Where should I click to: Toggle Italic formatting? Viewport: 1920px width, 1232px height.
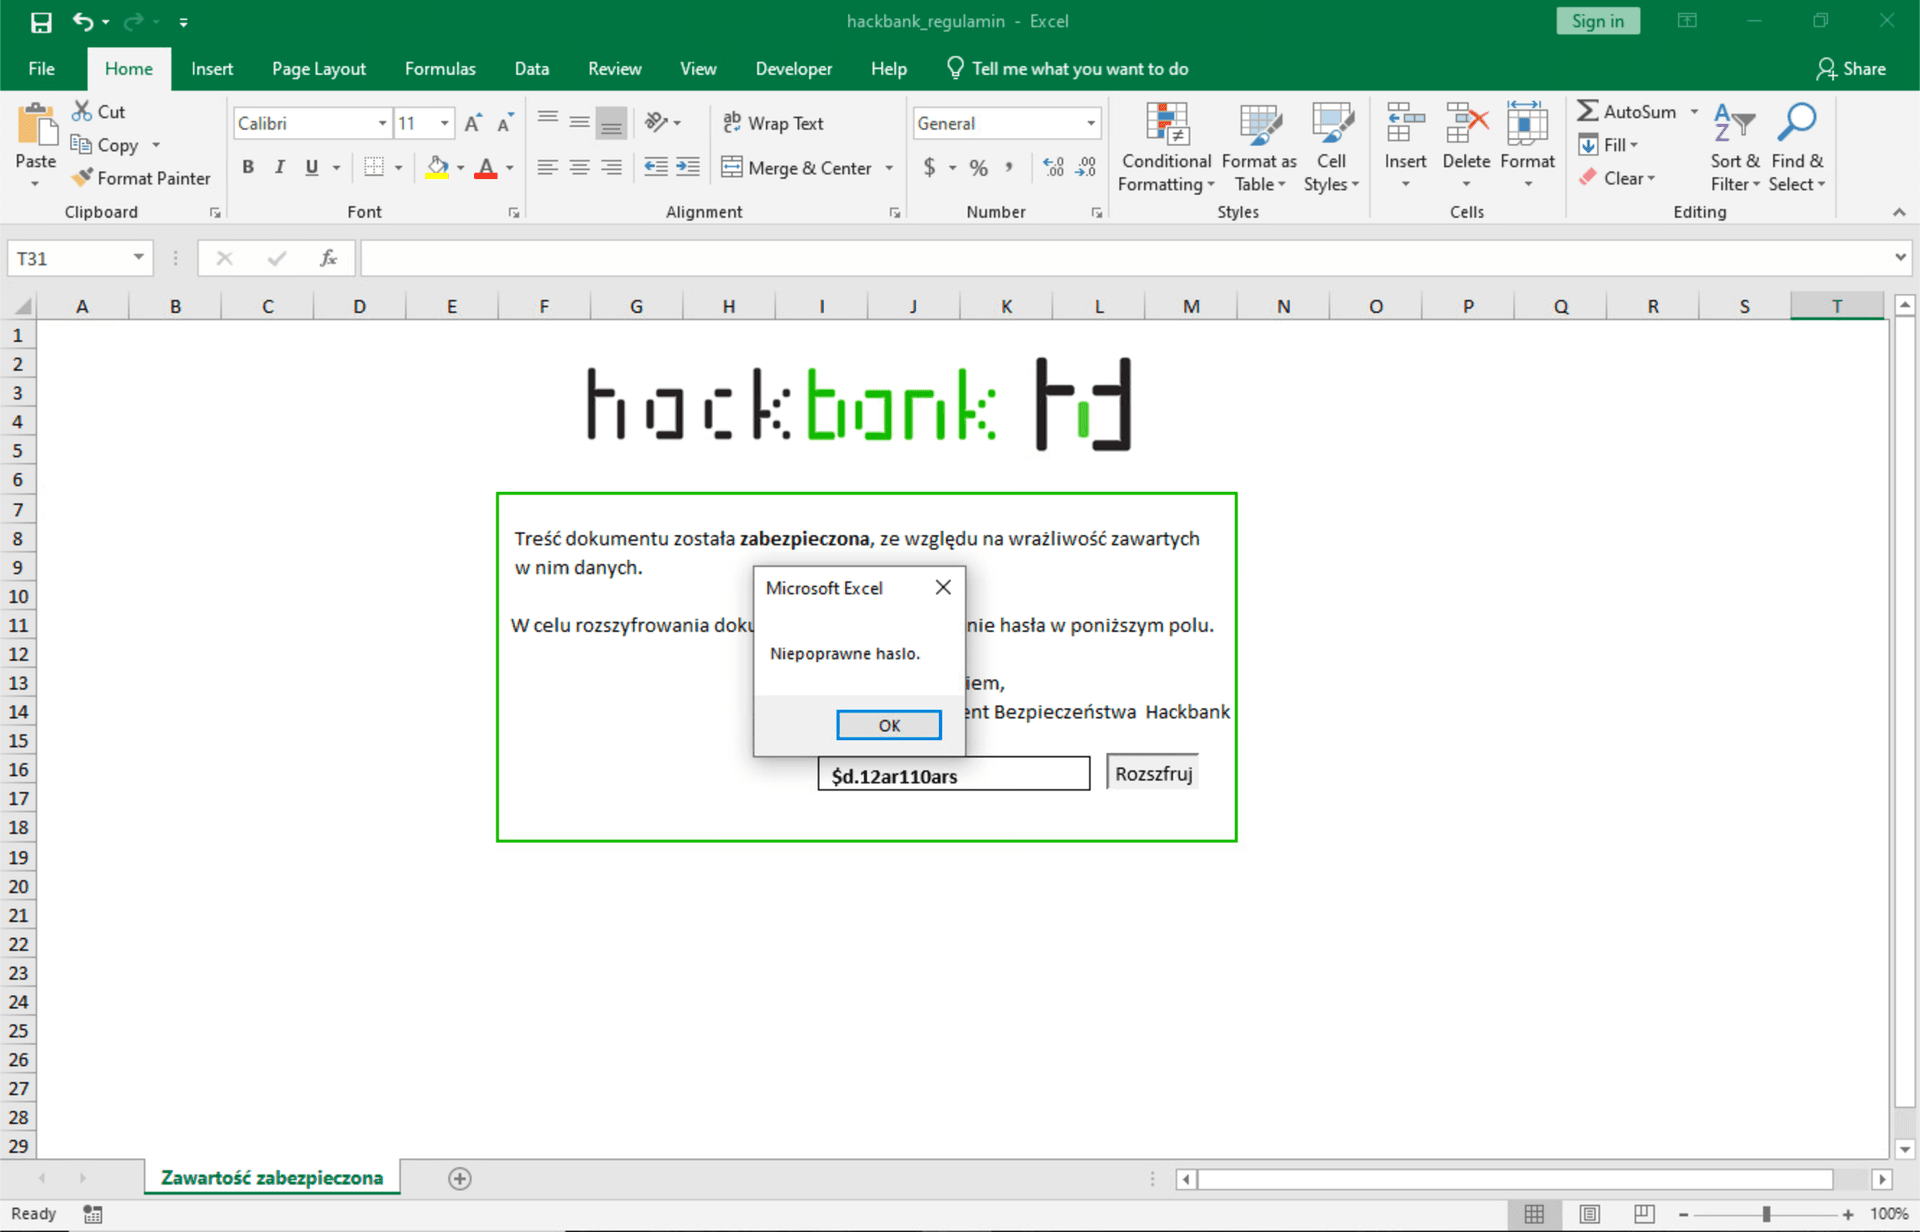(x=280, y=168)
